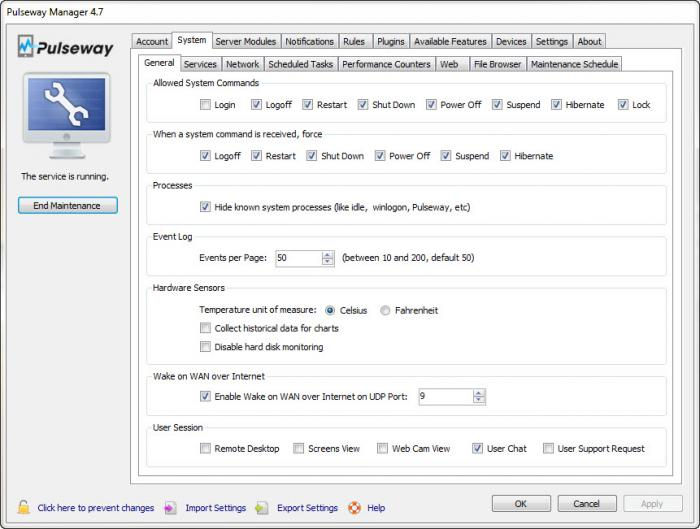Open the About tab
Viewport: 700px width, 529px height.
[589, 42]
